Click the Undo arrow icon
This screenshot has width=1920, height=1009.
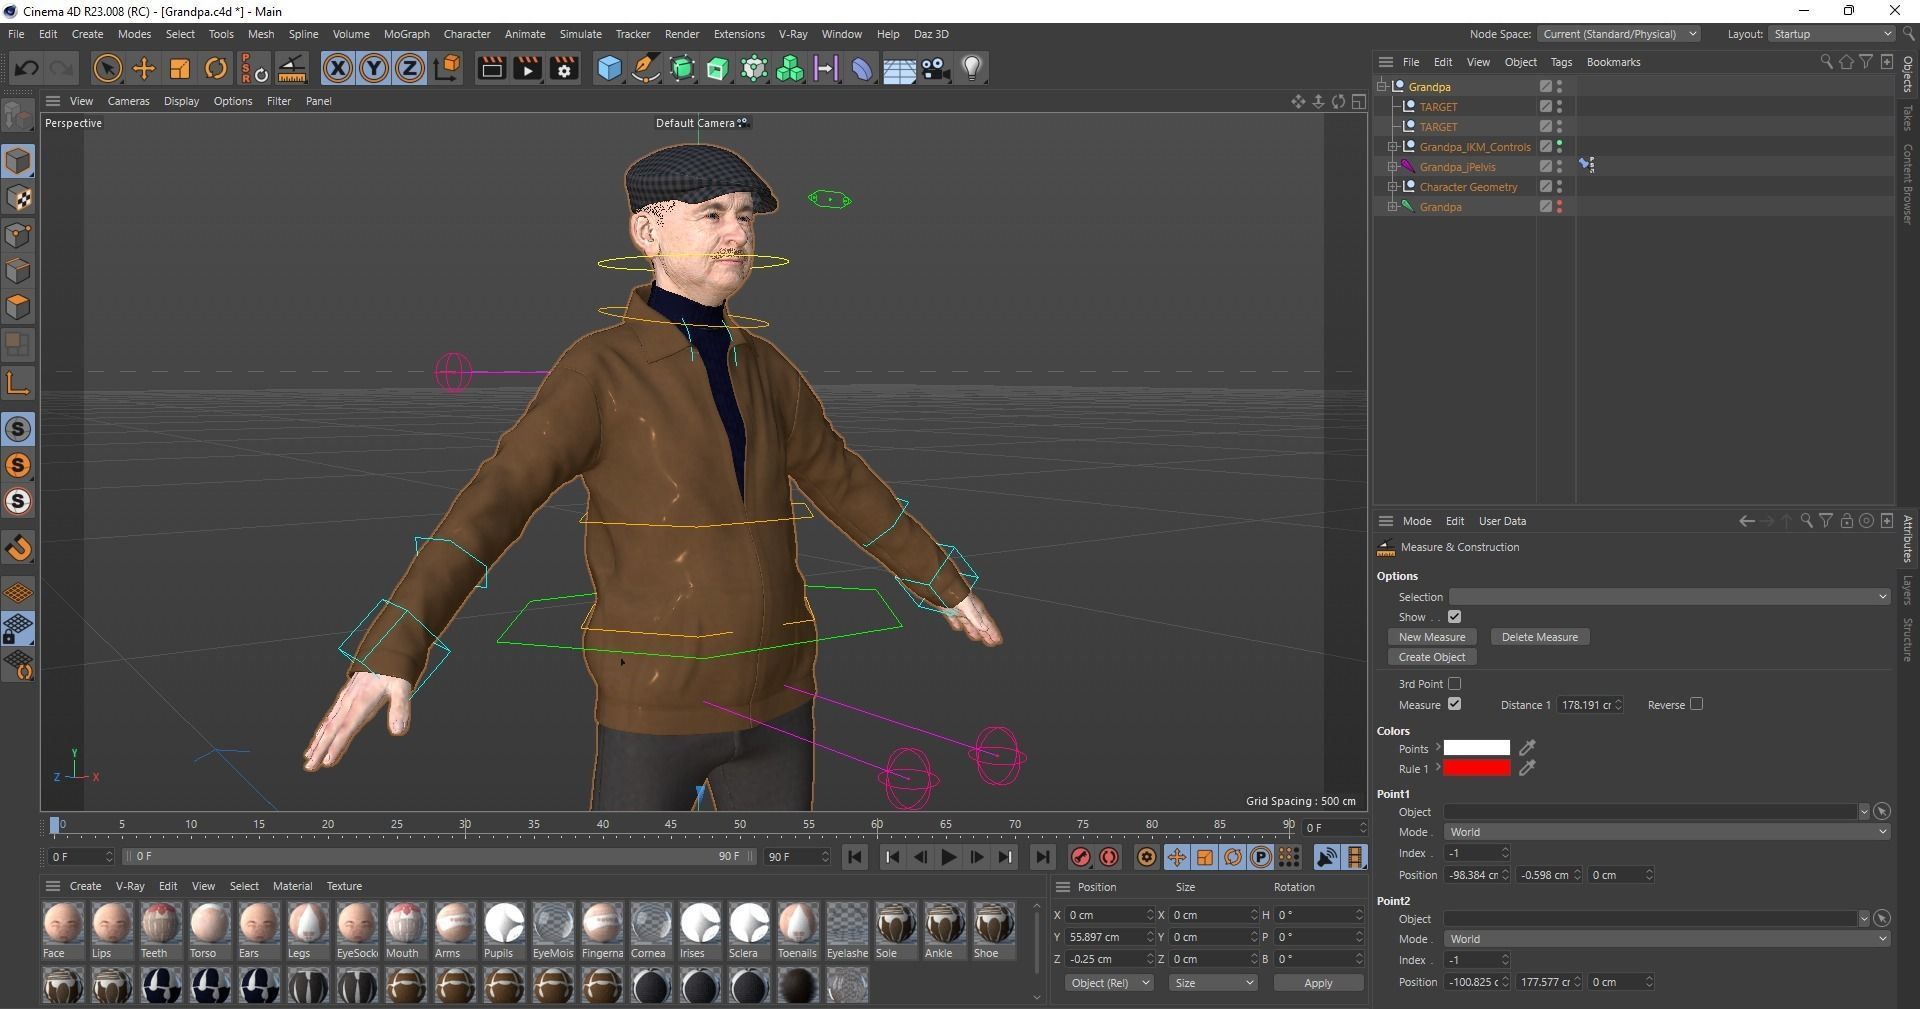(x=26, y=68)
